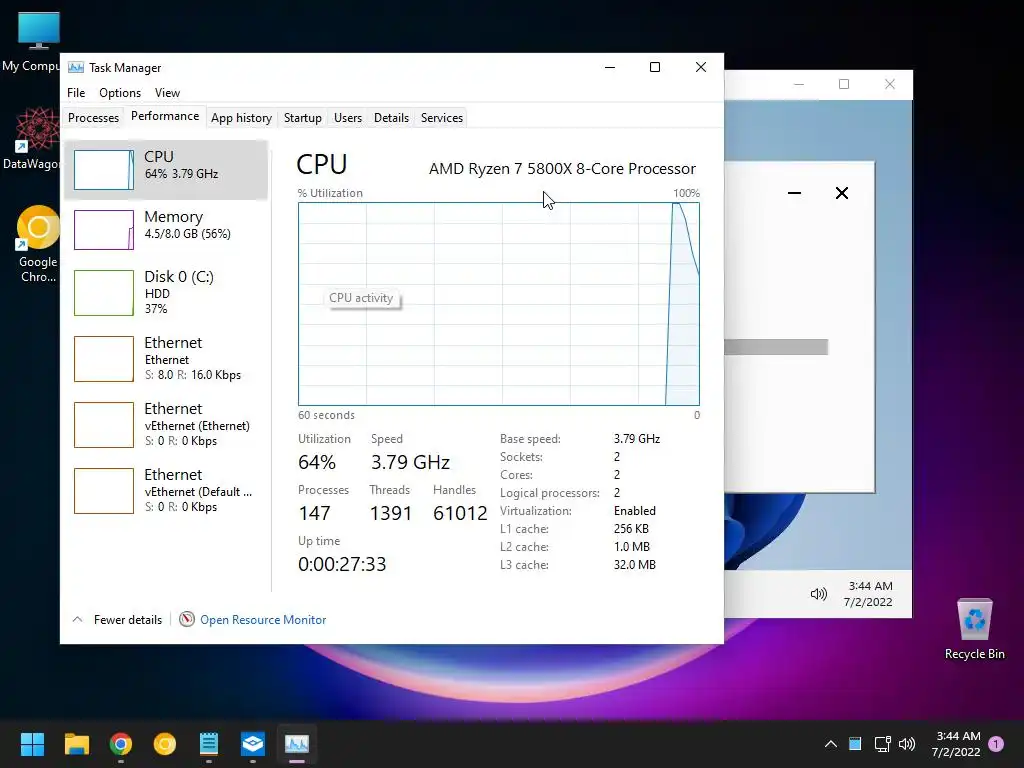
Task: Open the File menu in Task Manager
Action: click(x=76, y=93)
